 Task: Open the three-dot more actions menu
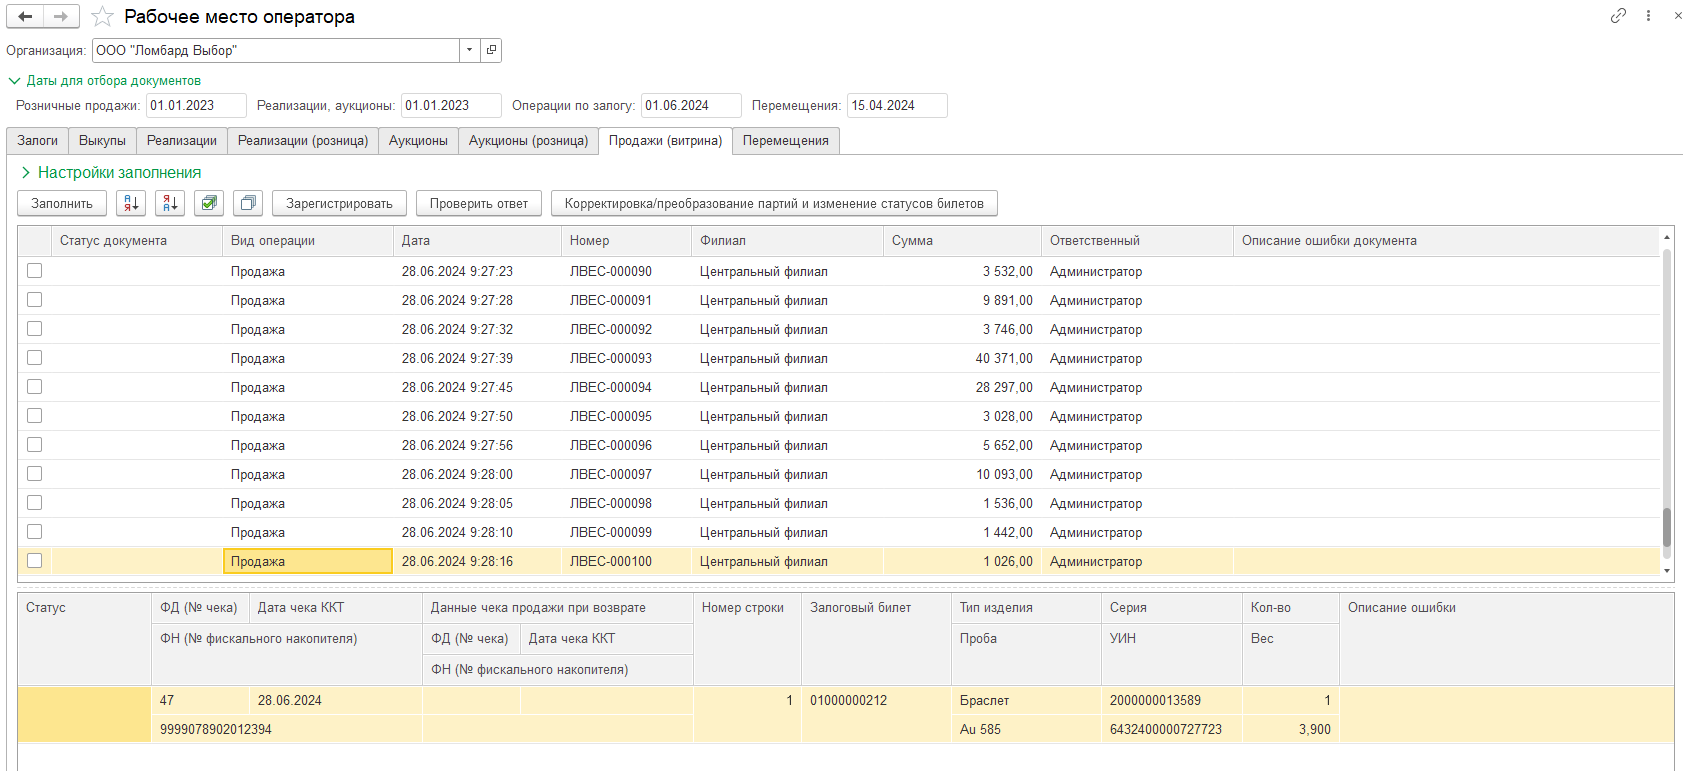1648,15
